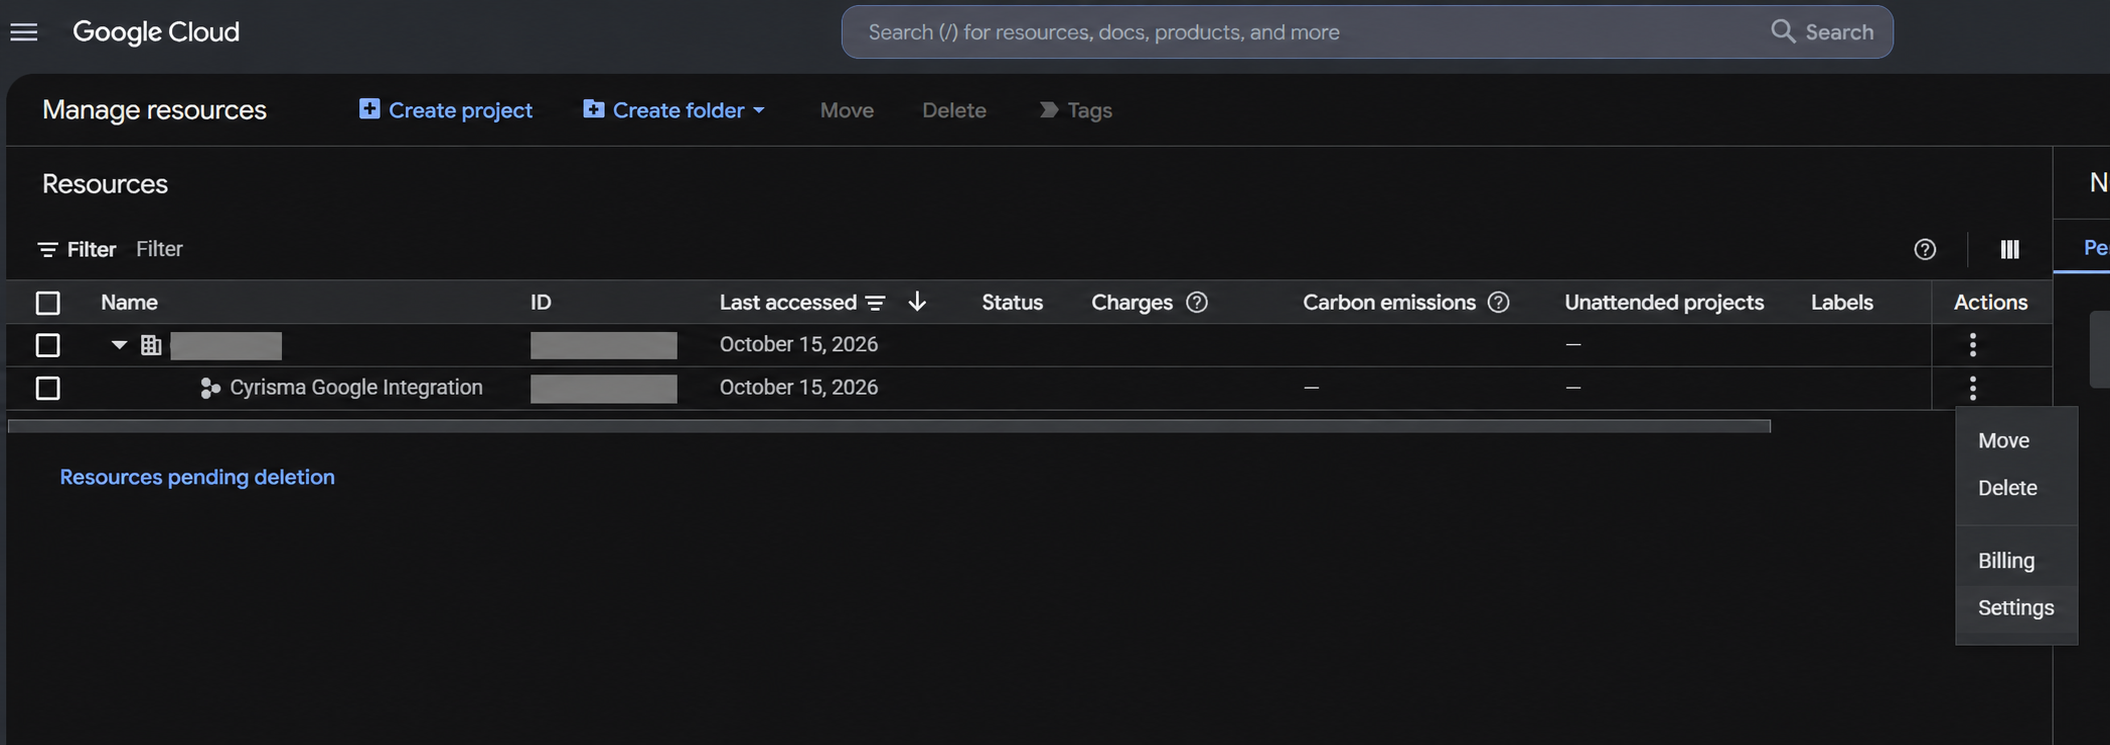Click the Last accessed column header
Image resolution: width=2110 pixels, height=745 pixels.
(788, 302)
